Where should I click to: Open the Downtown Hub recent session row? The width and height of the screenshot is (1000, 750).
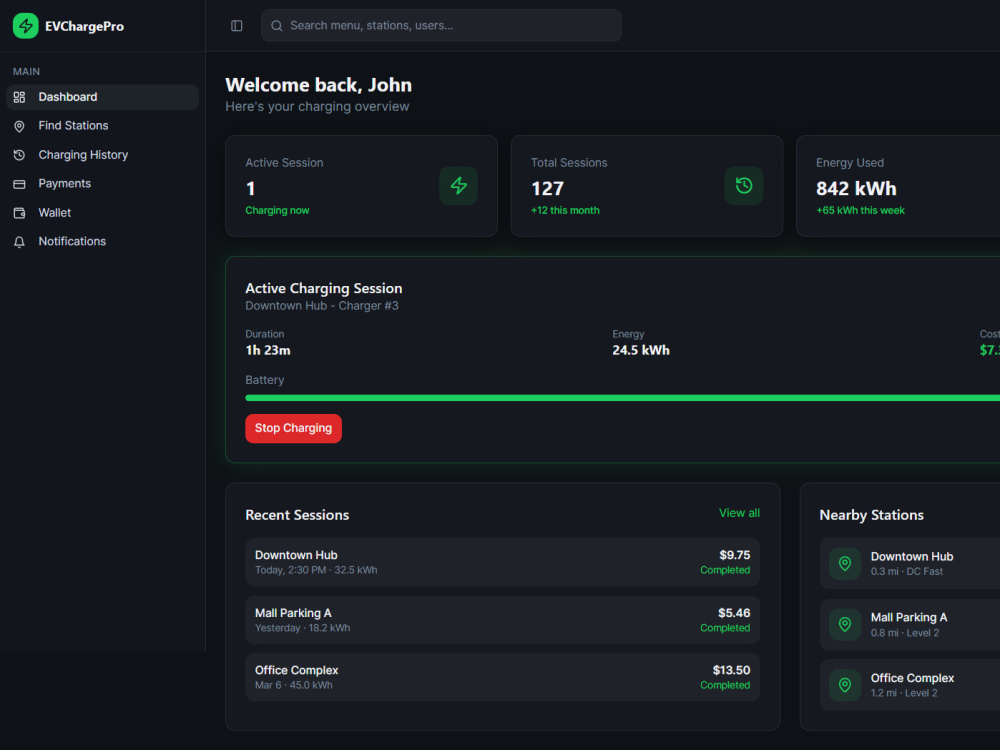point(503,562)
